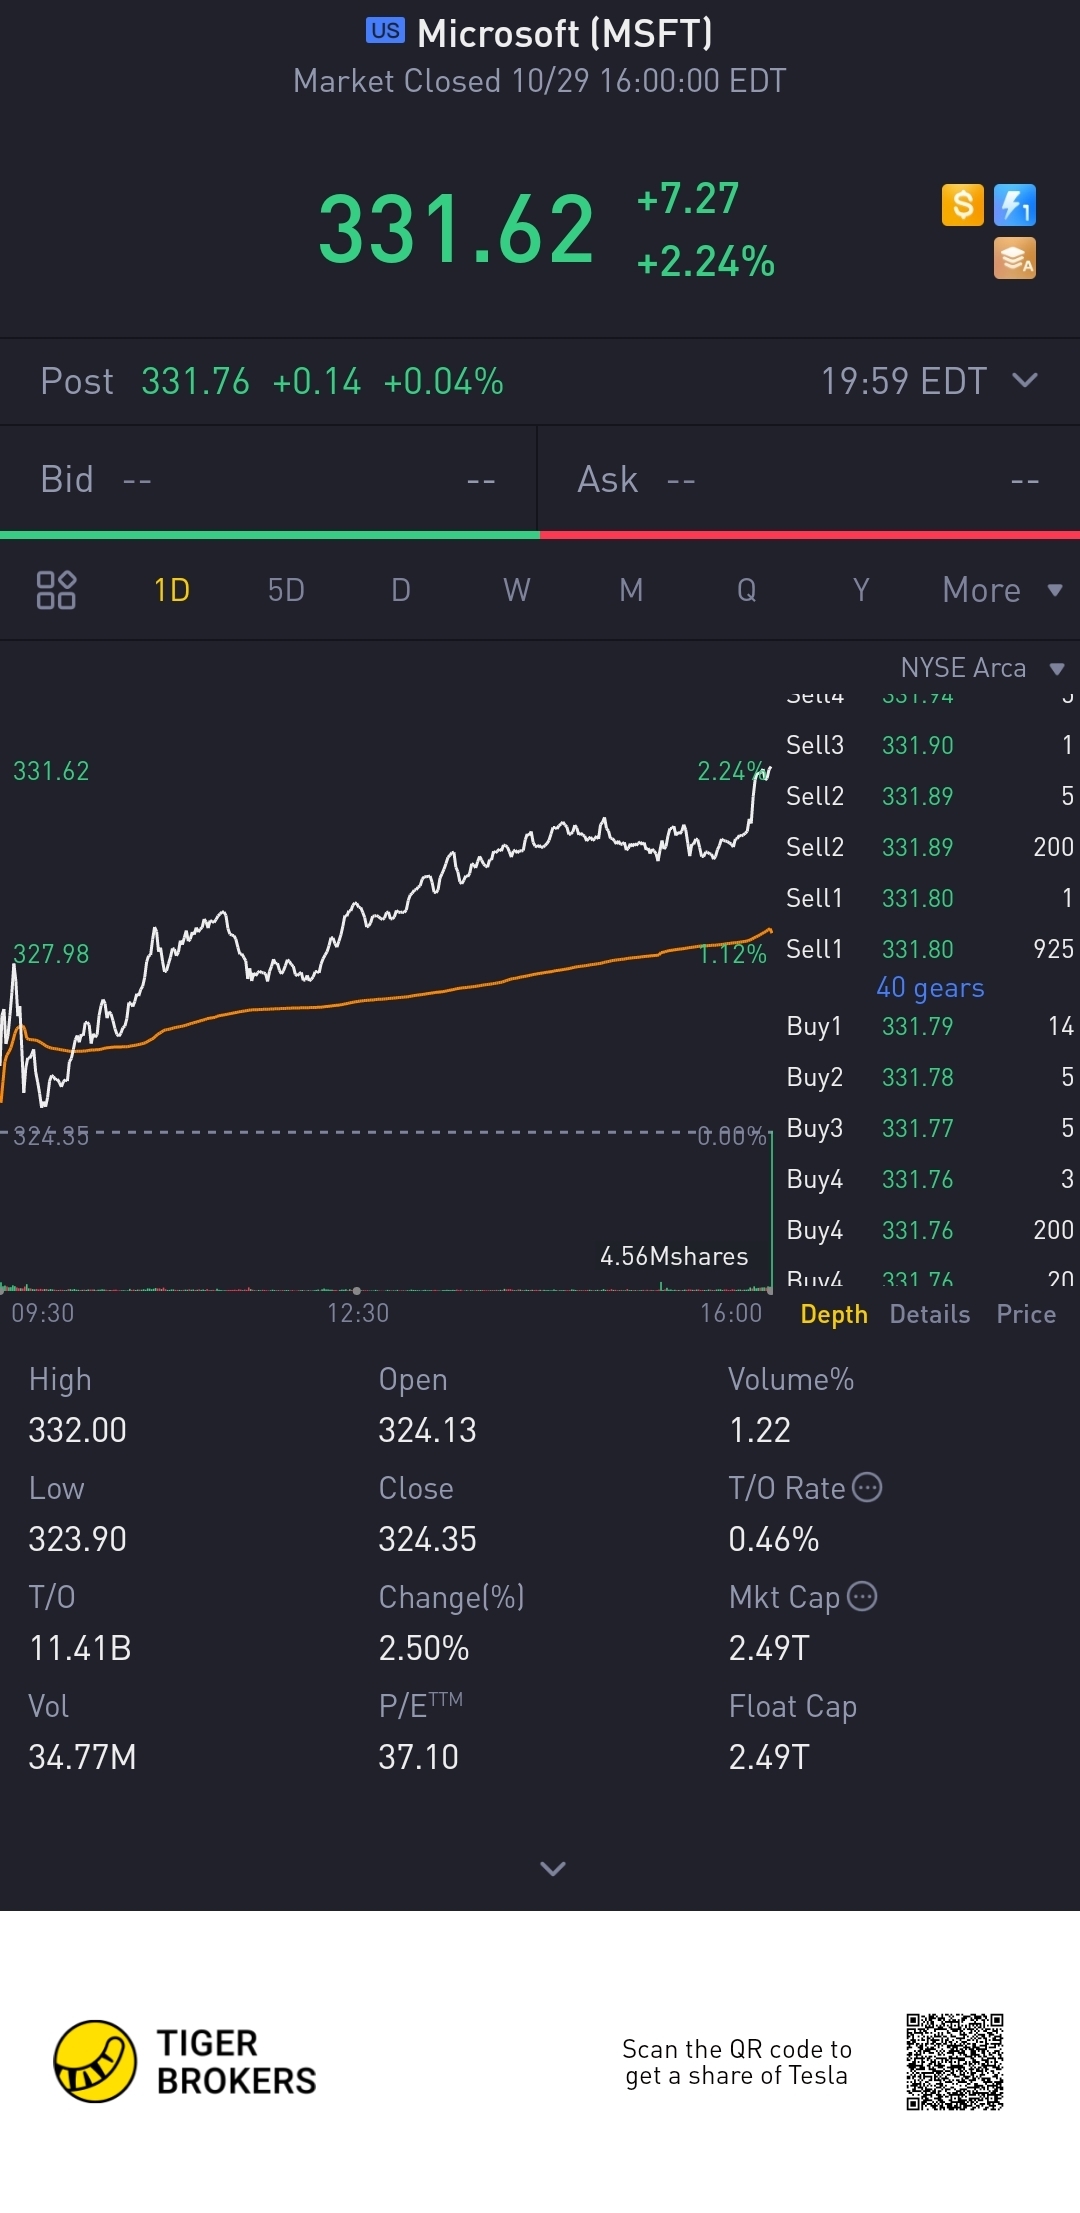Switch to the W weekly chart tab
This screenshot has width=1080, height=2213.
(517, 590)
